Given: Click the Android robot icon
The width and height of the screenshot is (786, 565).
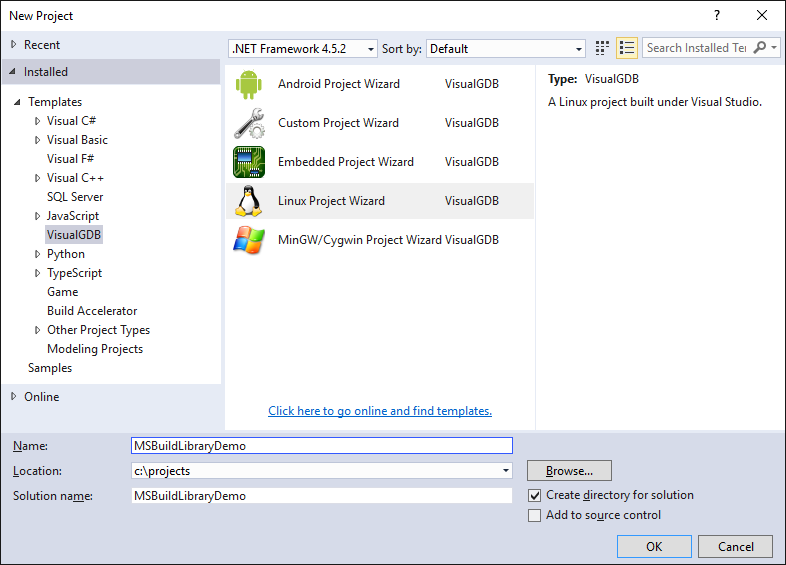Looking at the screenshot, I should click(x=249, y=84).
